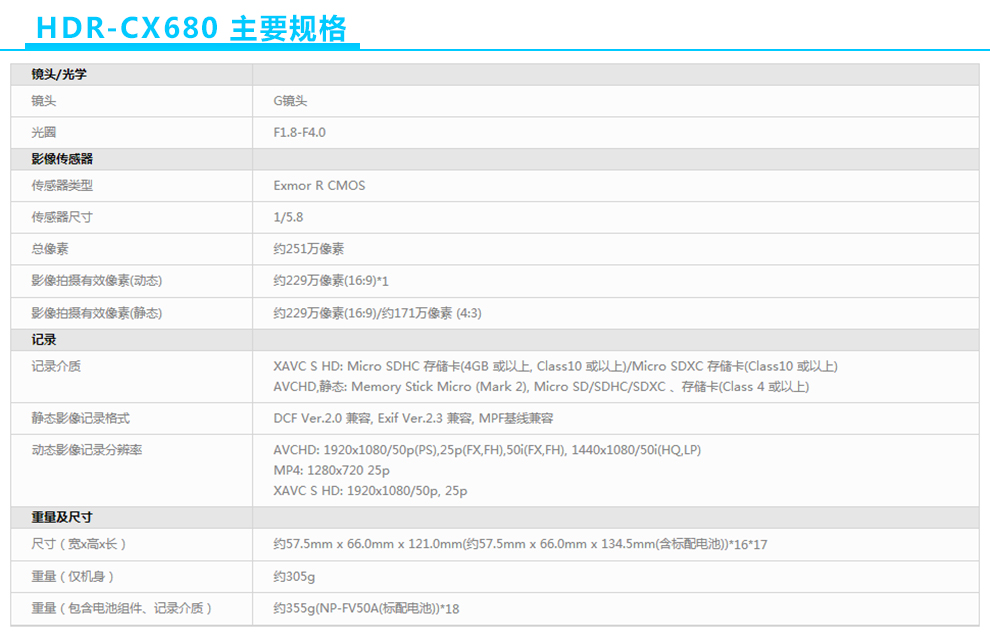This screenshot has width=990, height=638.
Task: Click the HDR-CX680 主要规格 page heading
Action: tap(192, 28)
